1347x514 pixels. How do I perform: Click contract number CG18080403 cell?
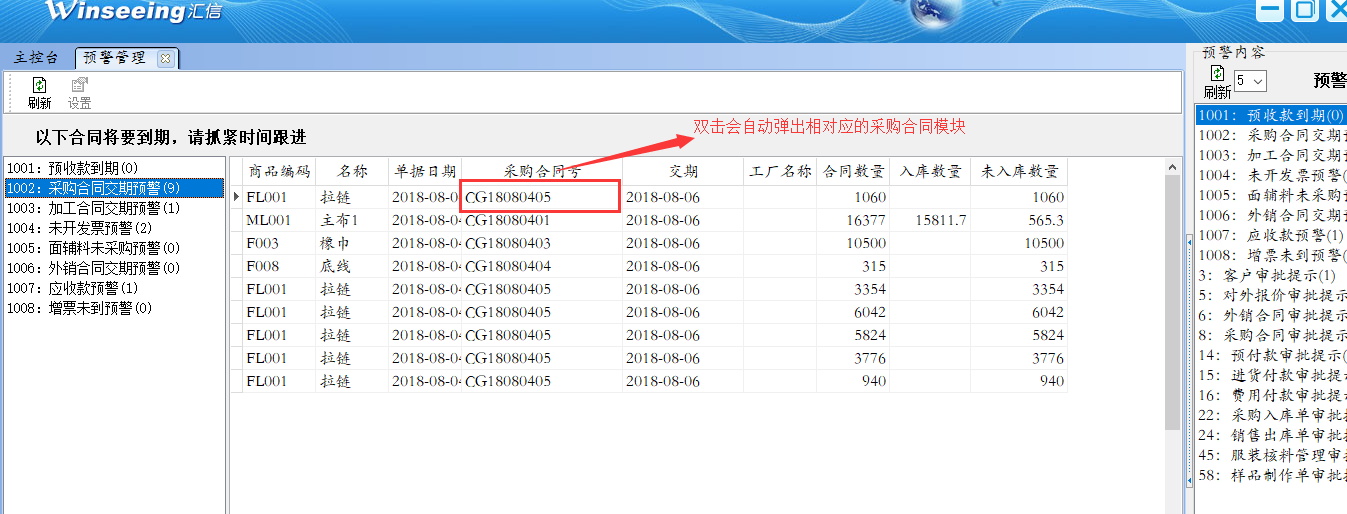542,243
